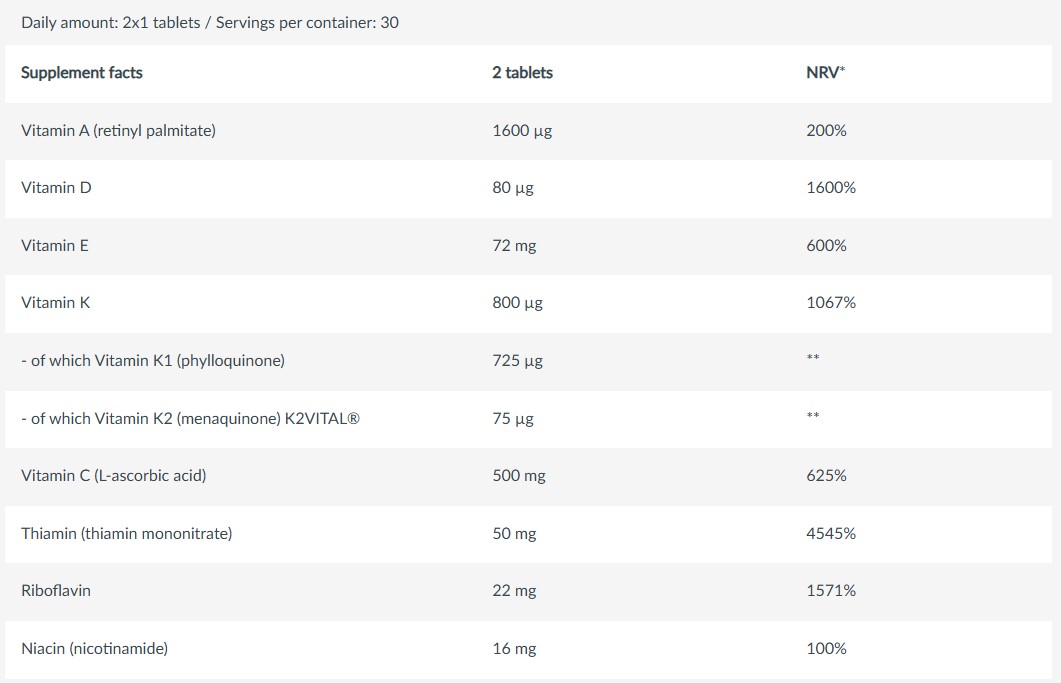1061x683 pixels.
Task: Click the Vitamin E row label
Action: 55,245
